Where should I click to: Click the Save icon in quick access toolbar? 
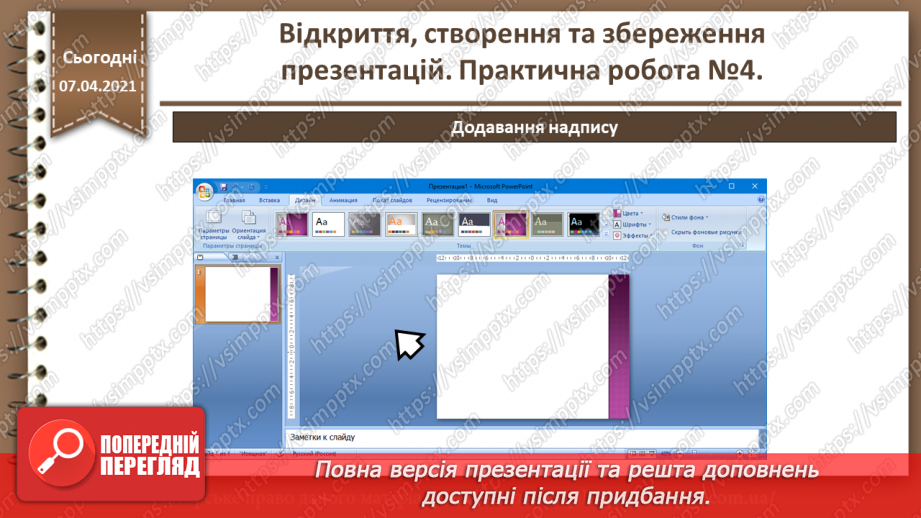pos(223,187)
